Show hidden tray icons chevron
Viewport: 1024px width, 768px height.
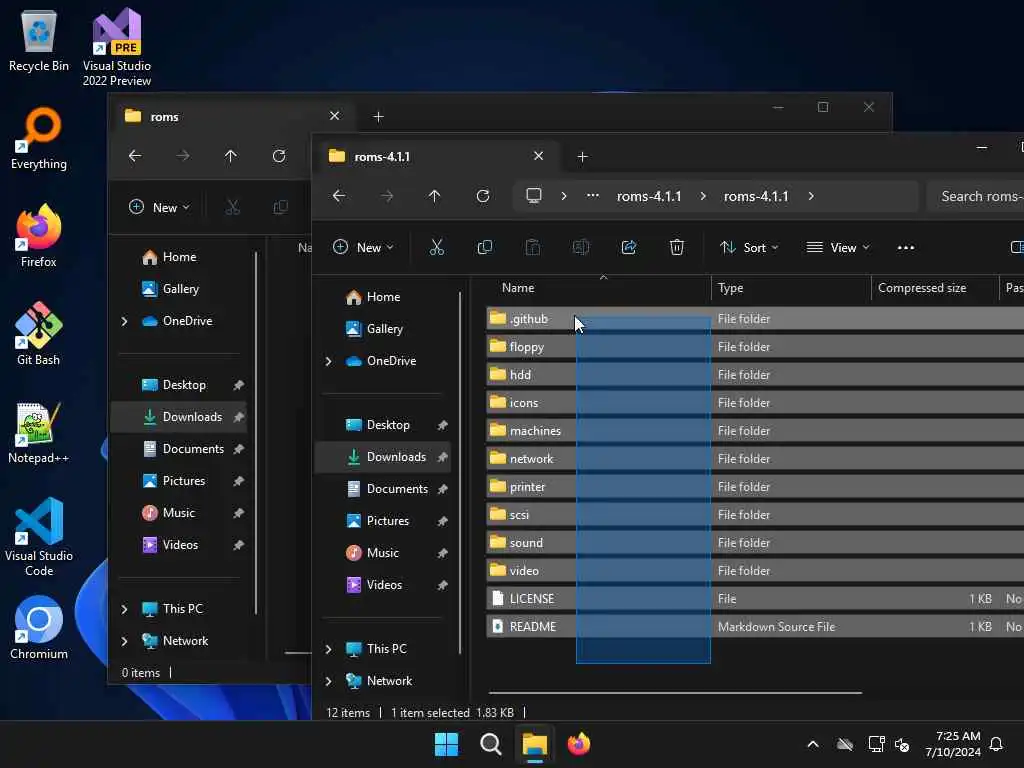[813, 744]
